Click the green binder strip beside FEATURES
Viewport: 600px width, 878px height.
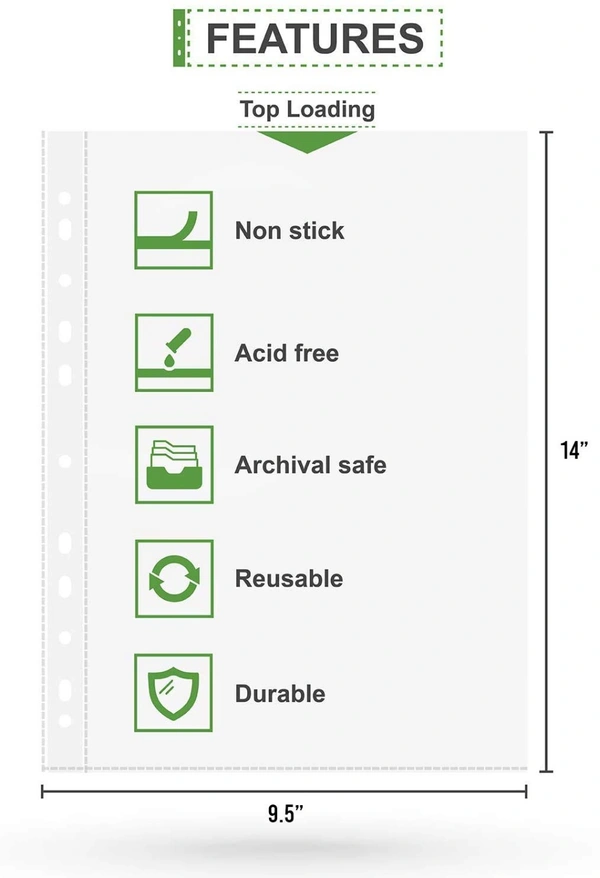pyautogui.click(x=180, y=38)
